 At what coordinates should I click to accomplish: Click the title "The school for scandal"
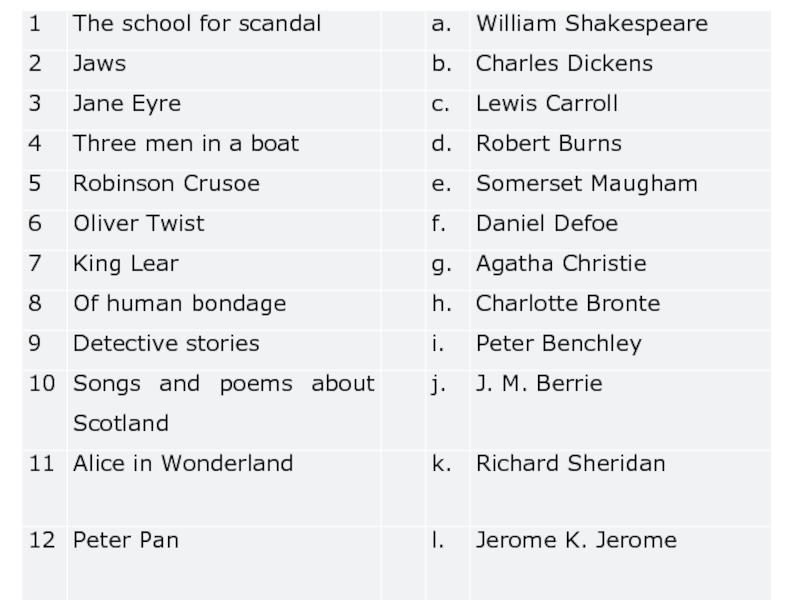coord(197,23)
